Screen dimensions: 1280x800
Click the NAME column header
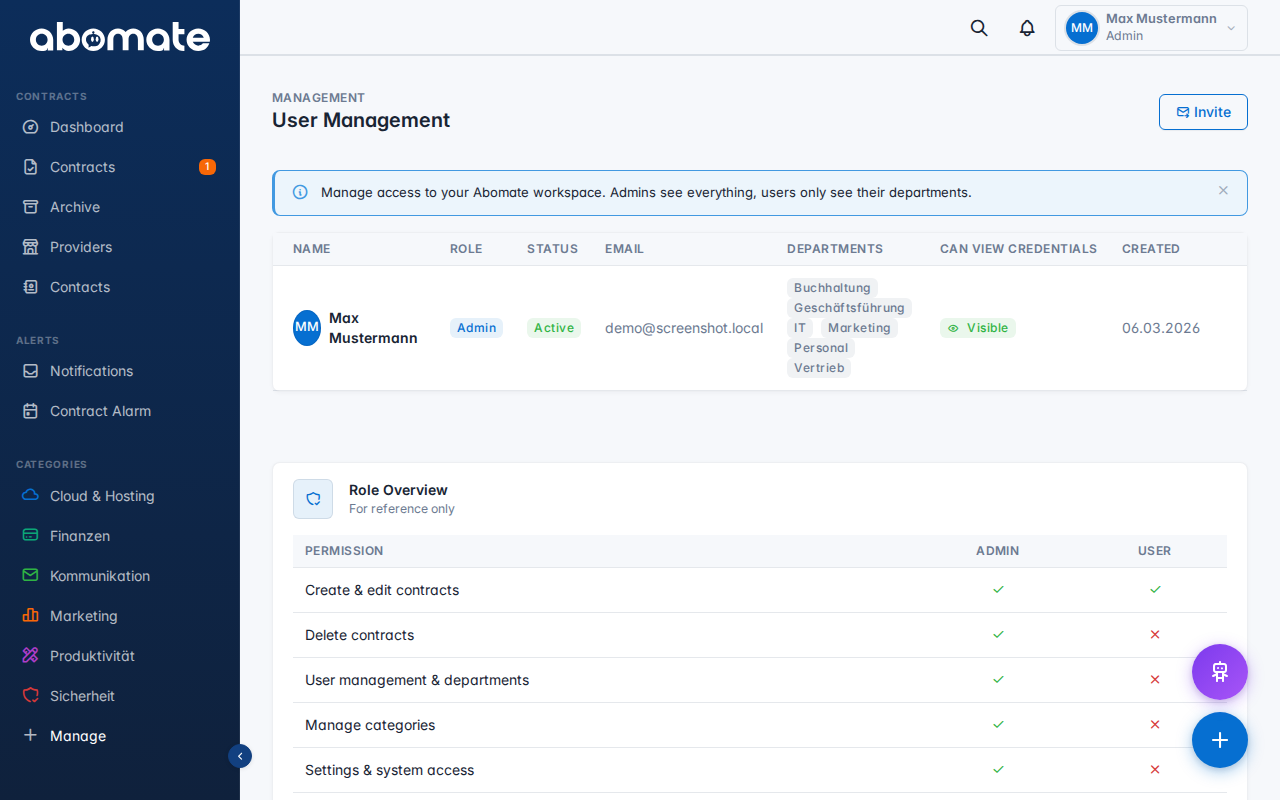pos(312,249)
